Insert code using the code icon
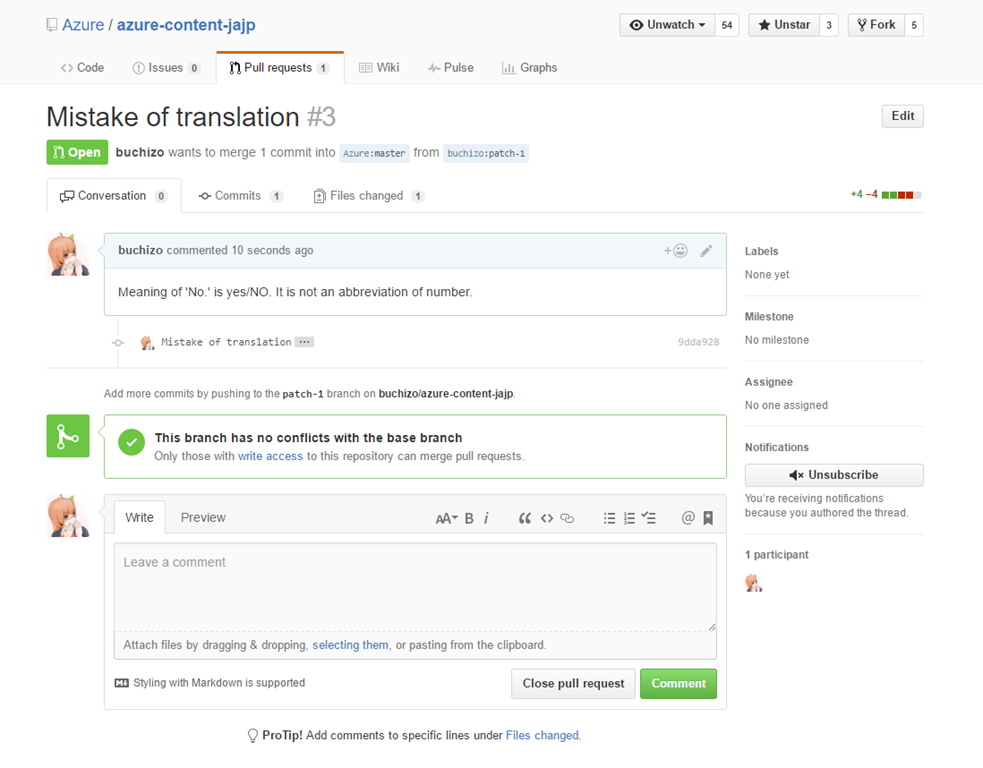The width and height of the screenshot is (983, 768). tap(547, 518)
